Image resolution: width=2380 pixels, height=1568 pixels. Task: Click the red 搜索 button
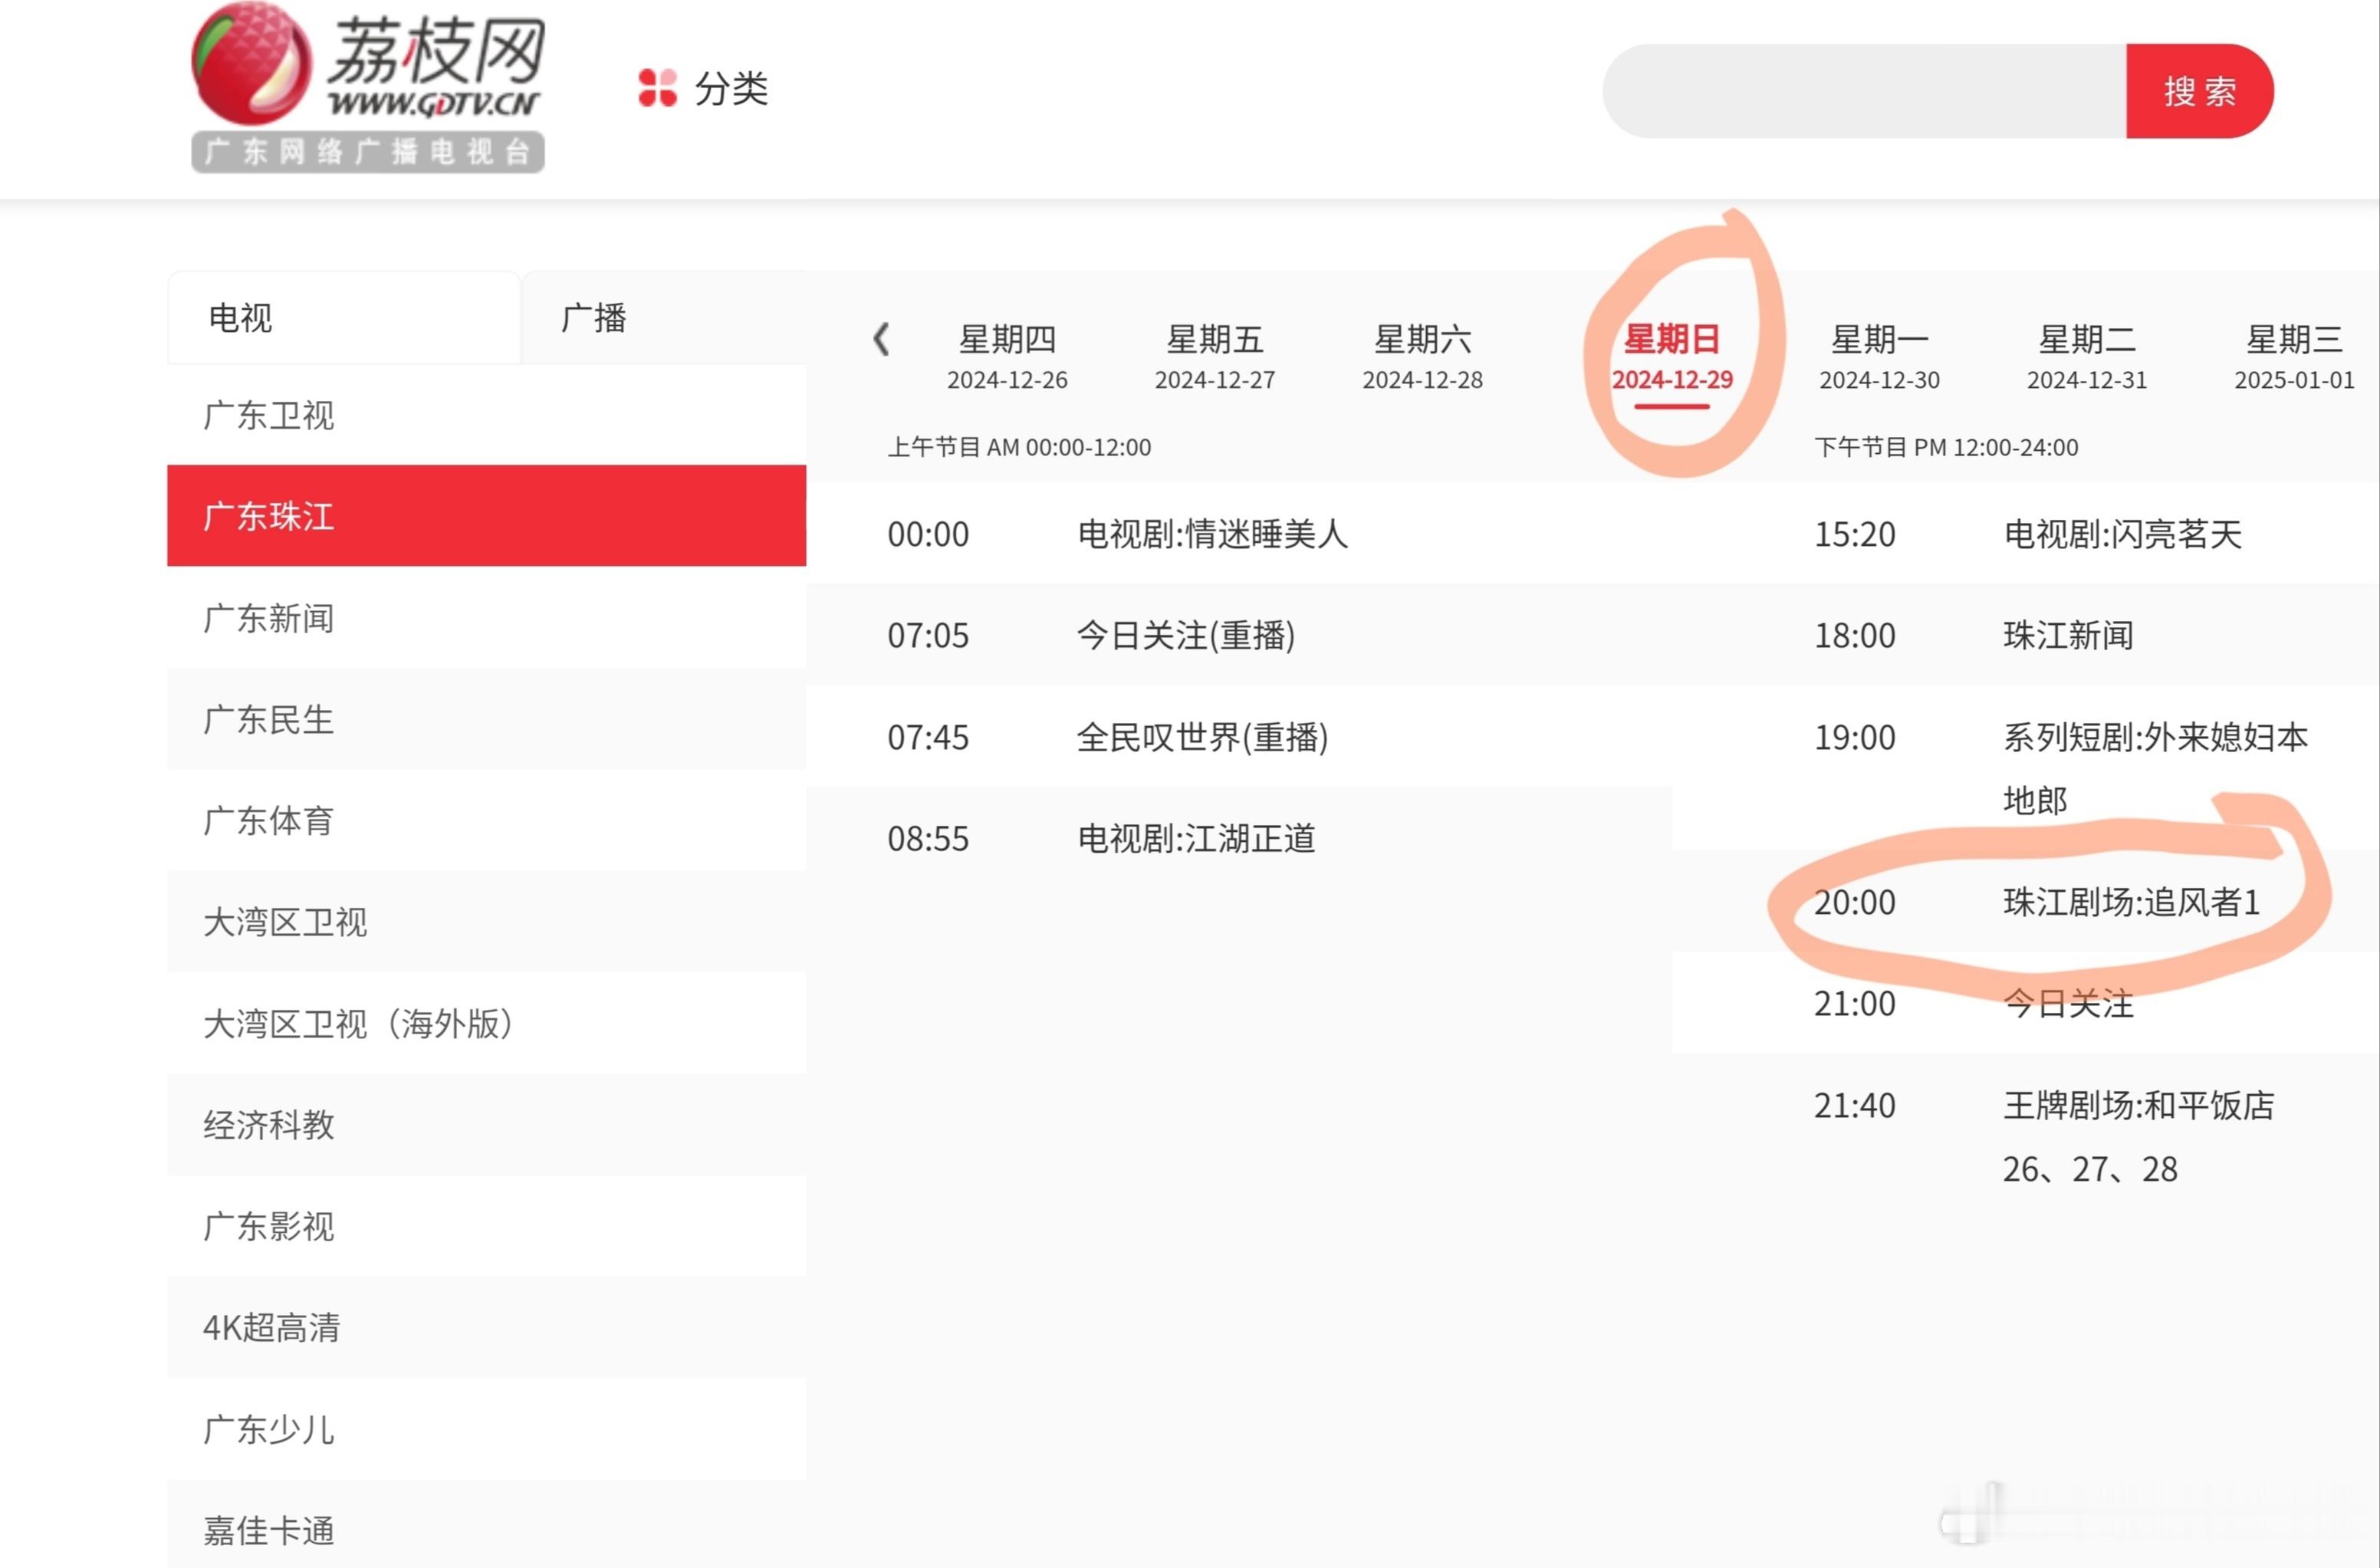(2199, 91)
